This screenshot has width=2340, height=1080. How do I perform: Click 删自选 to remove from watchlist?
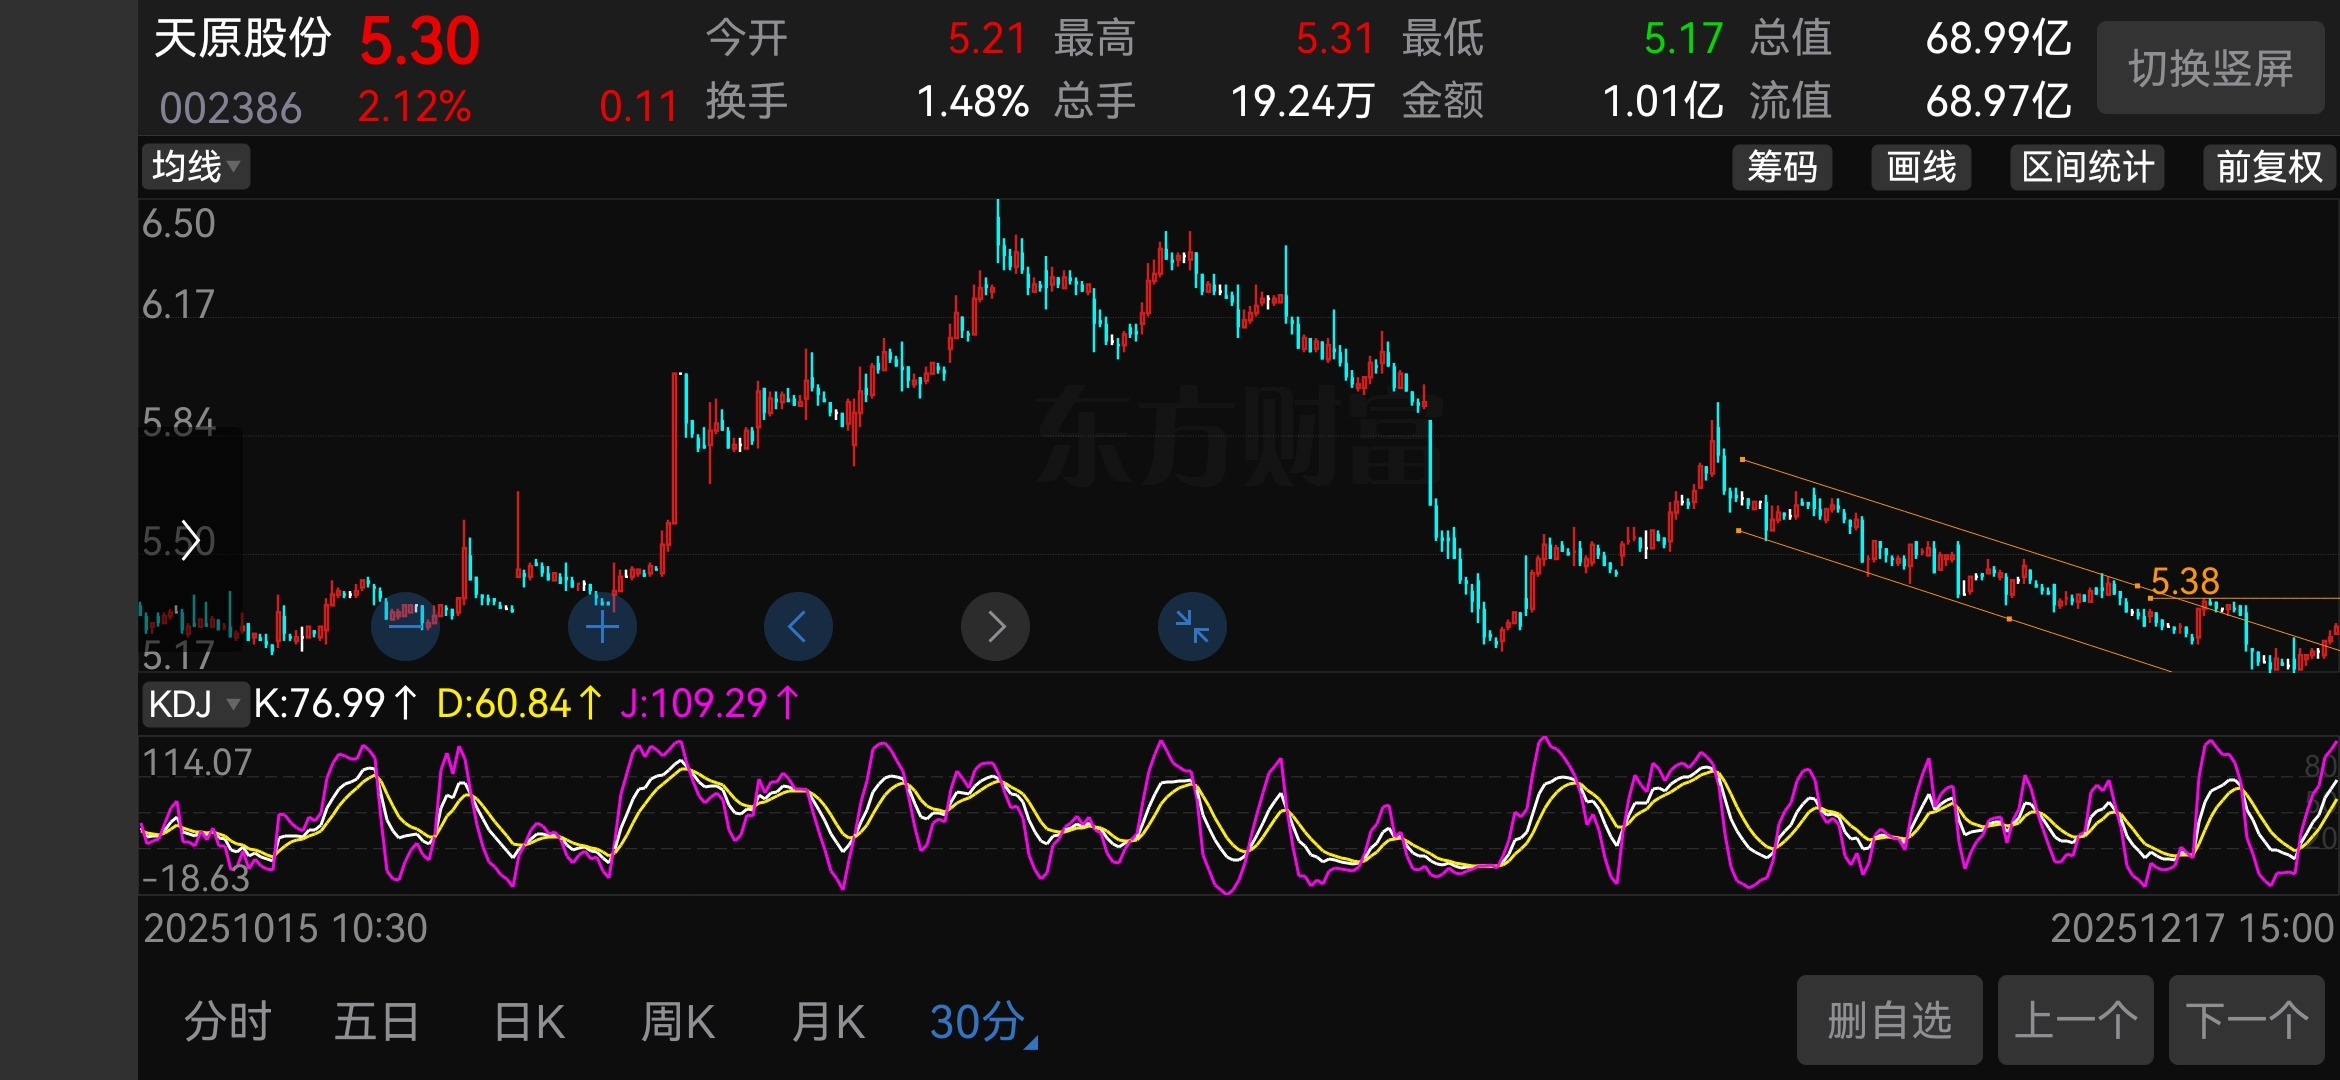tap(1889, 1021)
